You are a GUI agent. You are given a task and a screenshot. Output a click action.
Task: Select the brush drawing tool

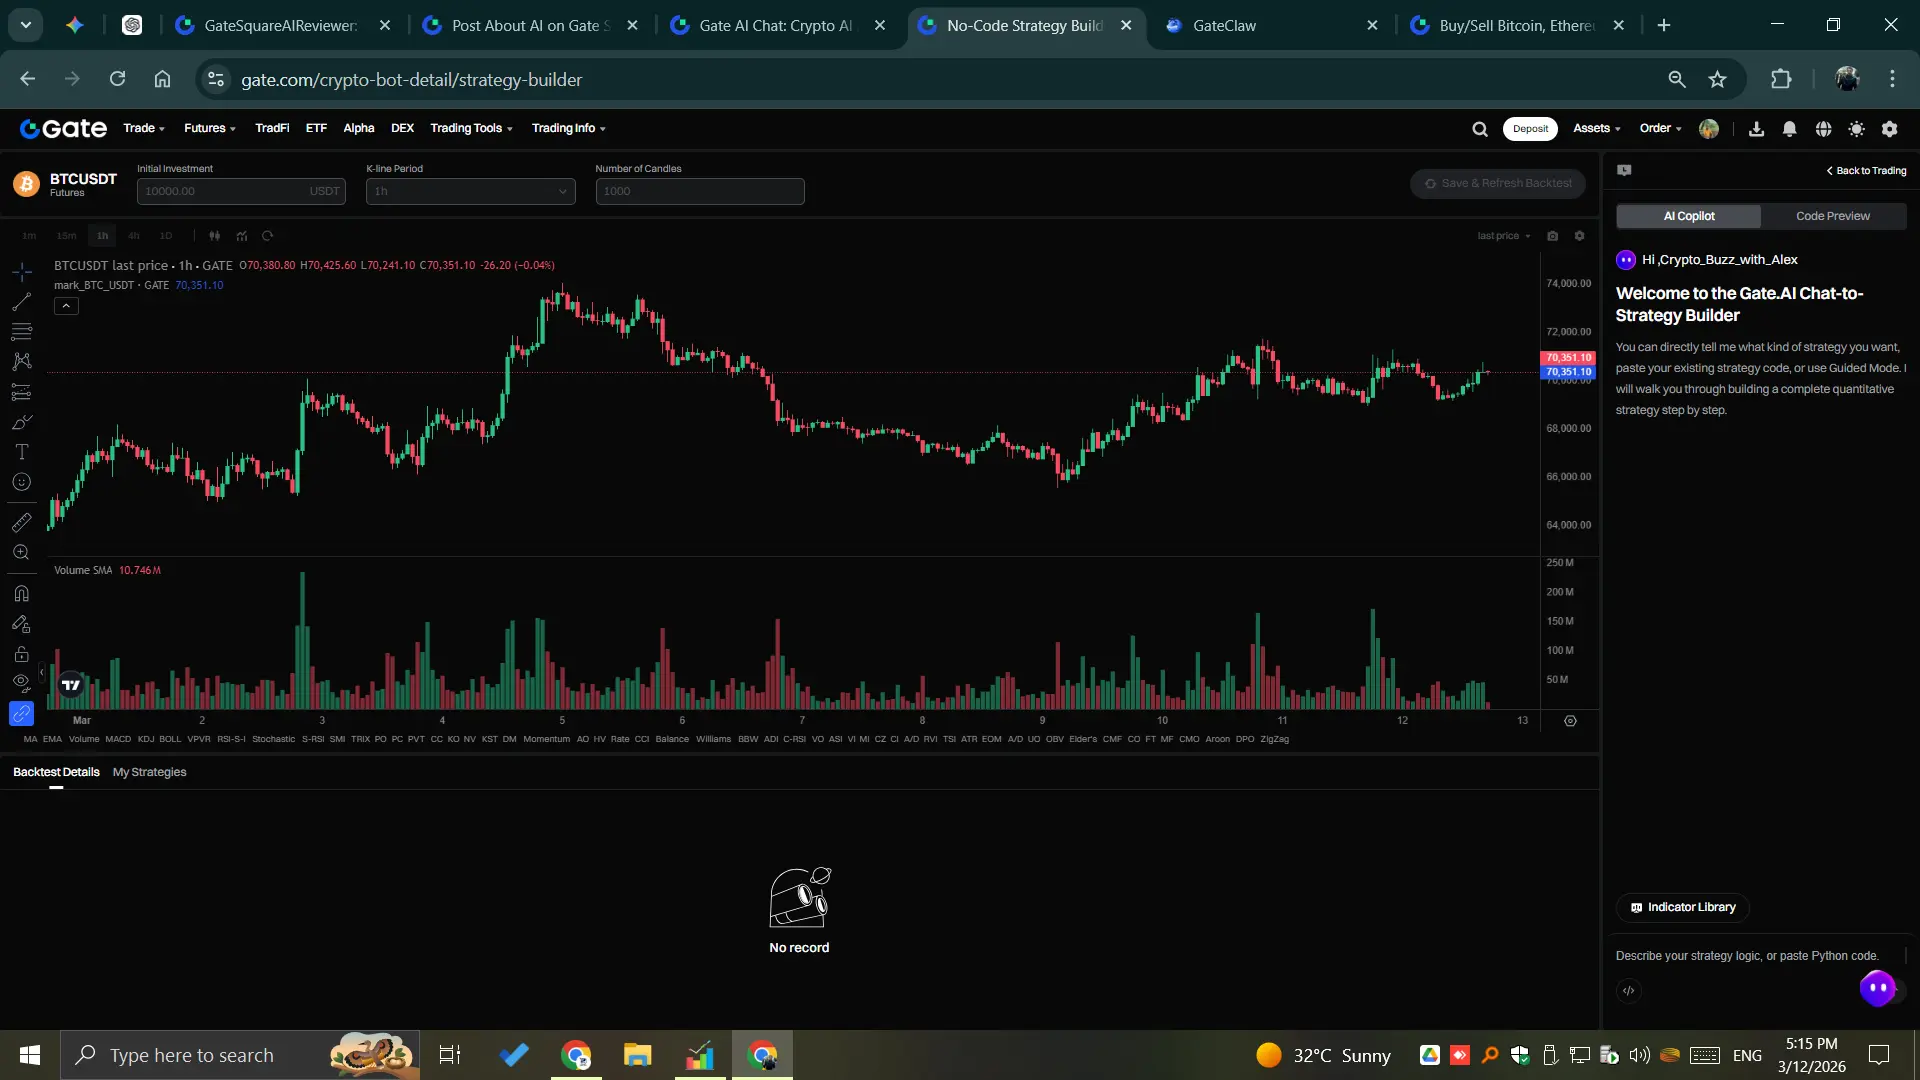21,422
